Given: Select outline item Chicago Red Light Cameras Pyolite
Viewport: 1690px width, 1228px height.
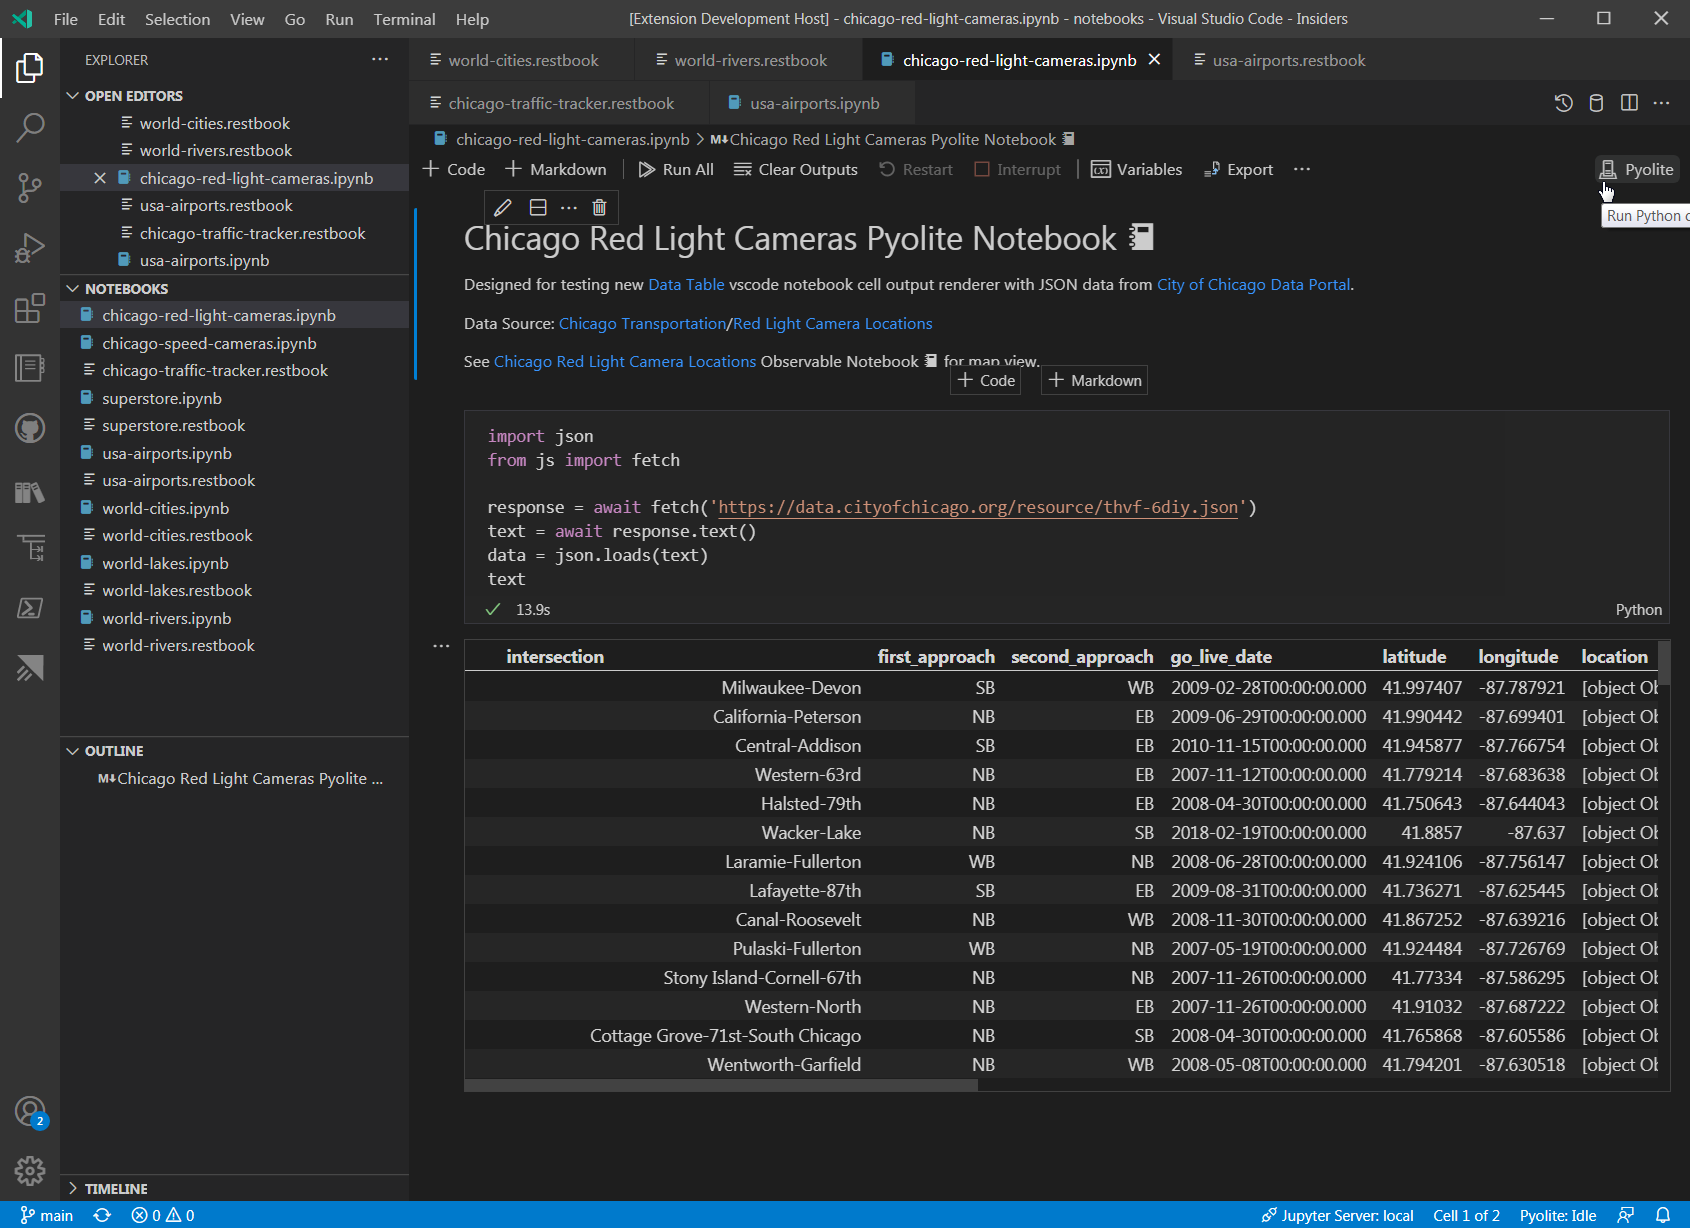Looking at the screenshot, I should tap(240, 778).
